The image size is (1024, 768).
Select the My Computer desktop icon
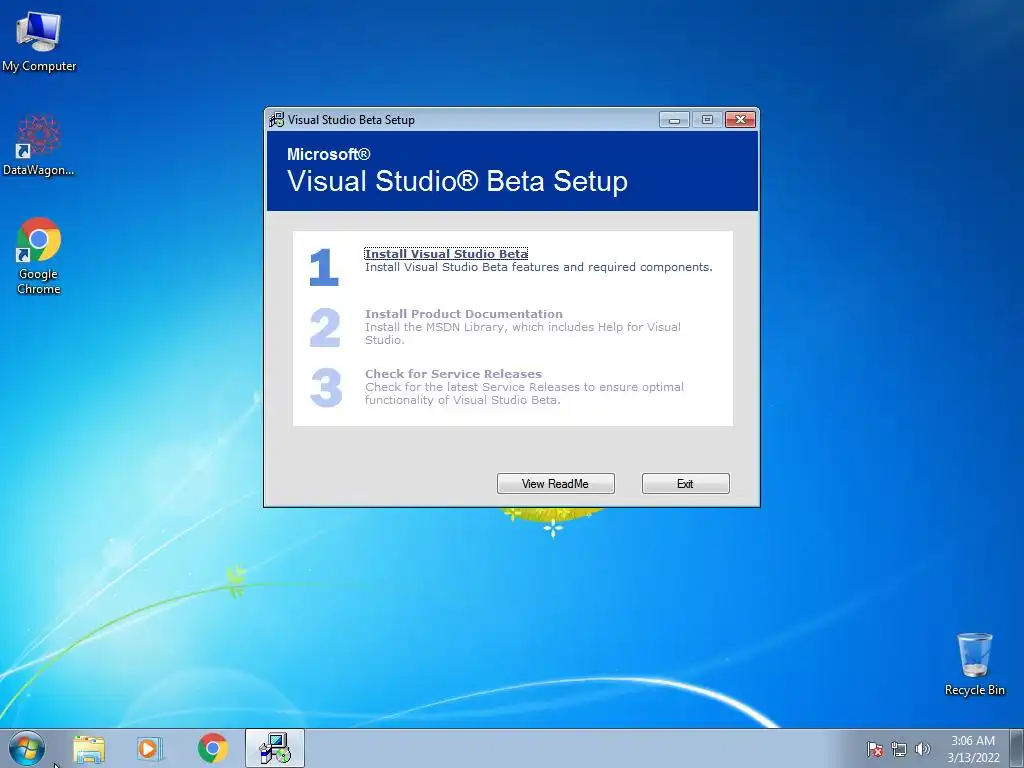click(x=39, y=41)
